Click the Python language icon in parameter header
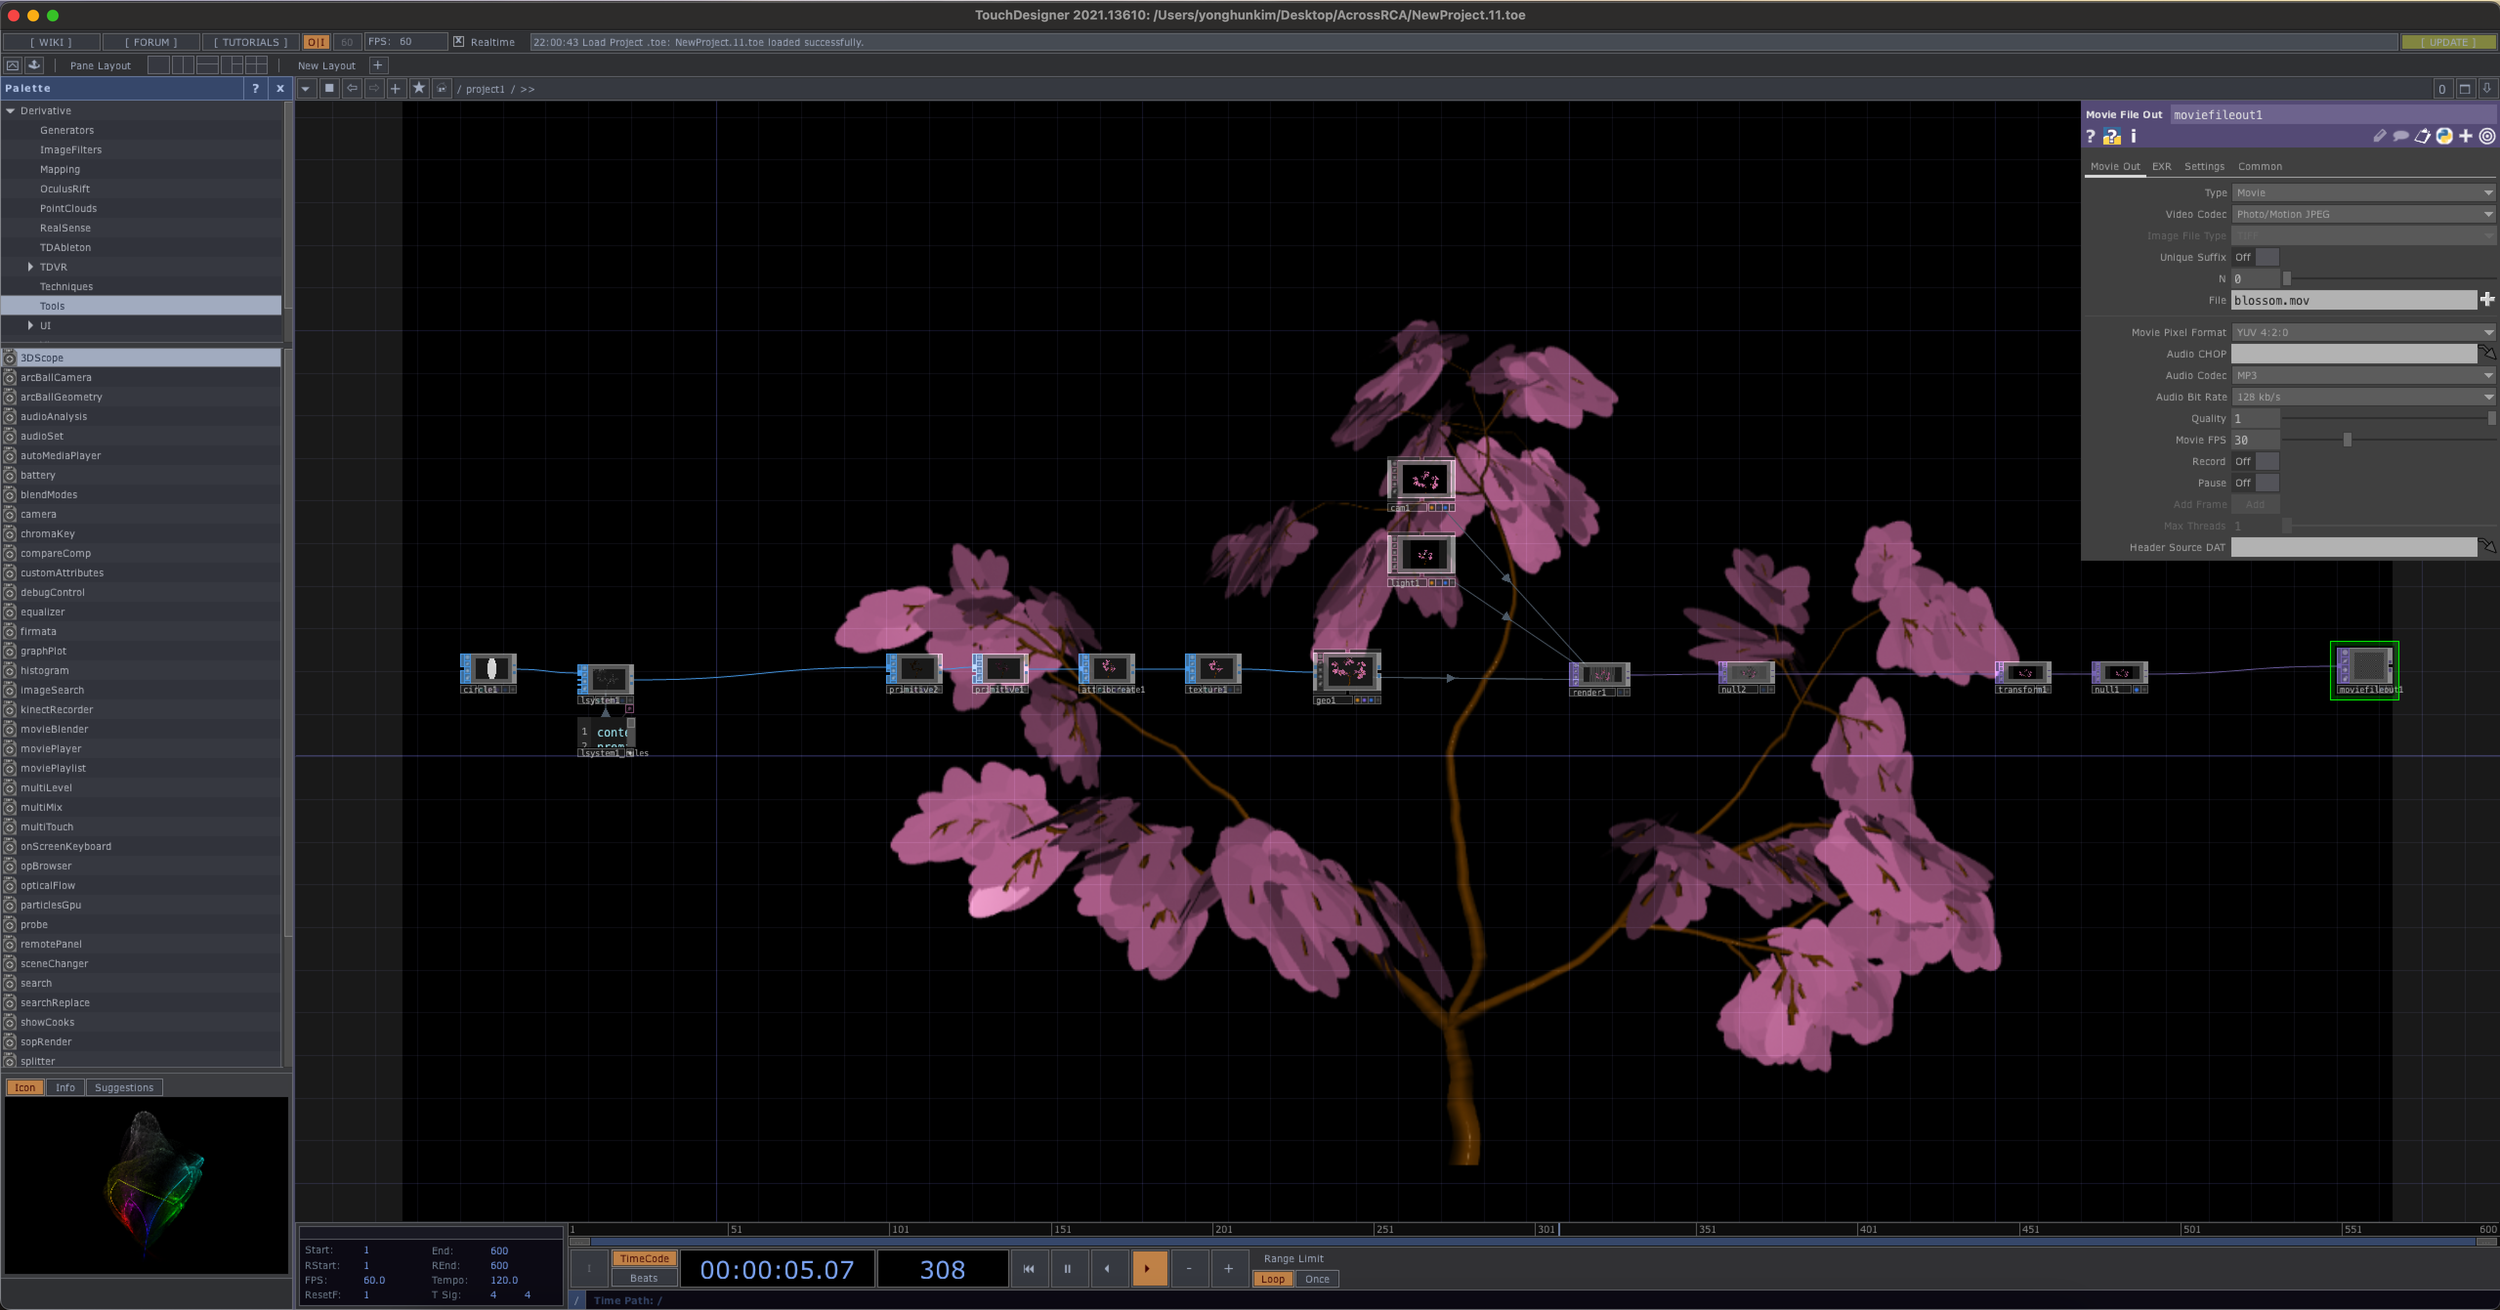 pos(2444,136)
